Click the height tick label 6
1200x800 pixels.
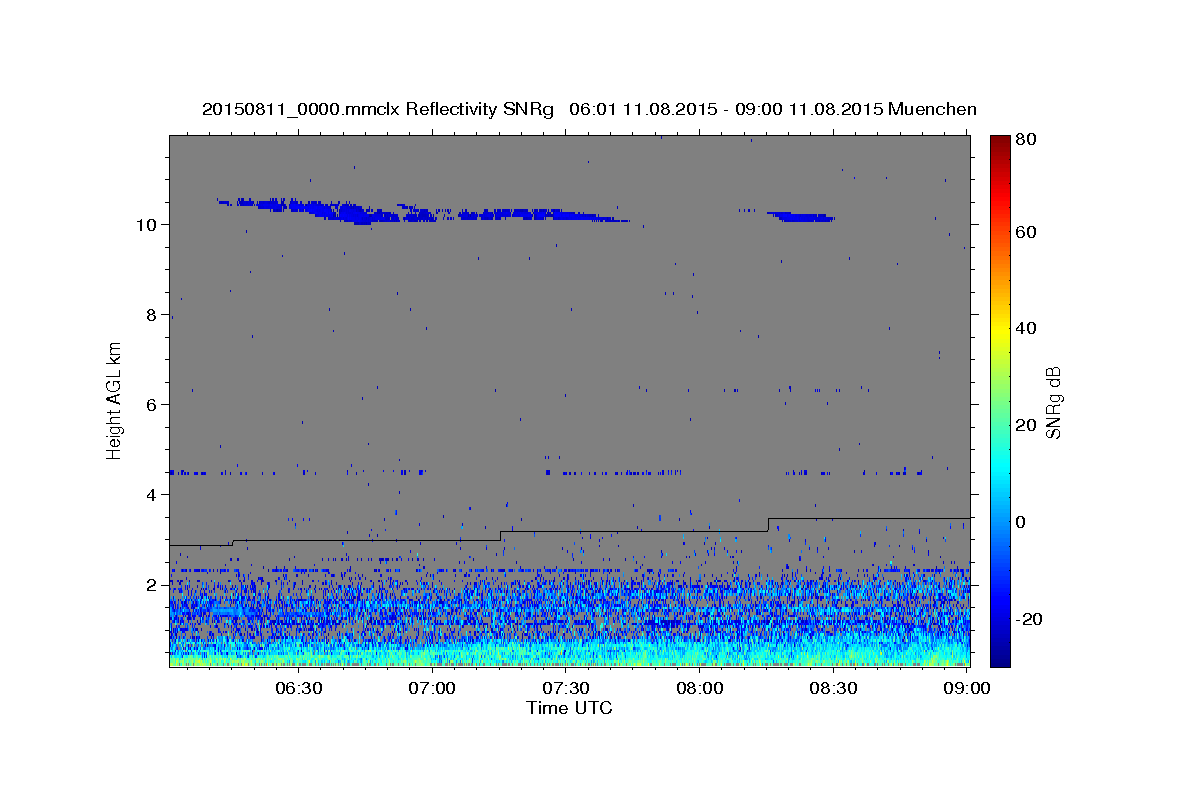click(x=149, y=404)
